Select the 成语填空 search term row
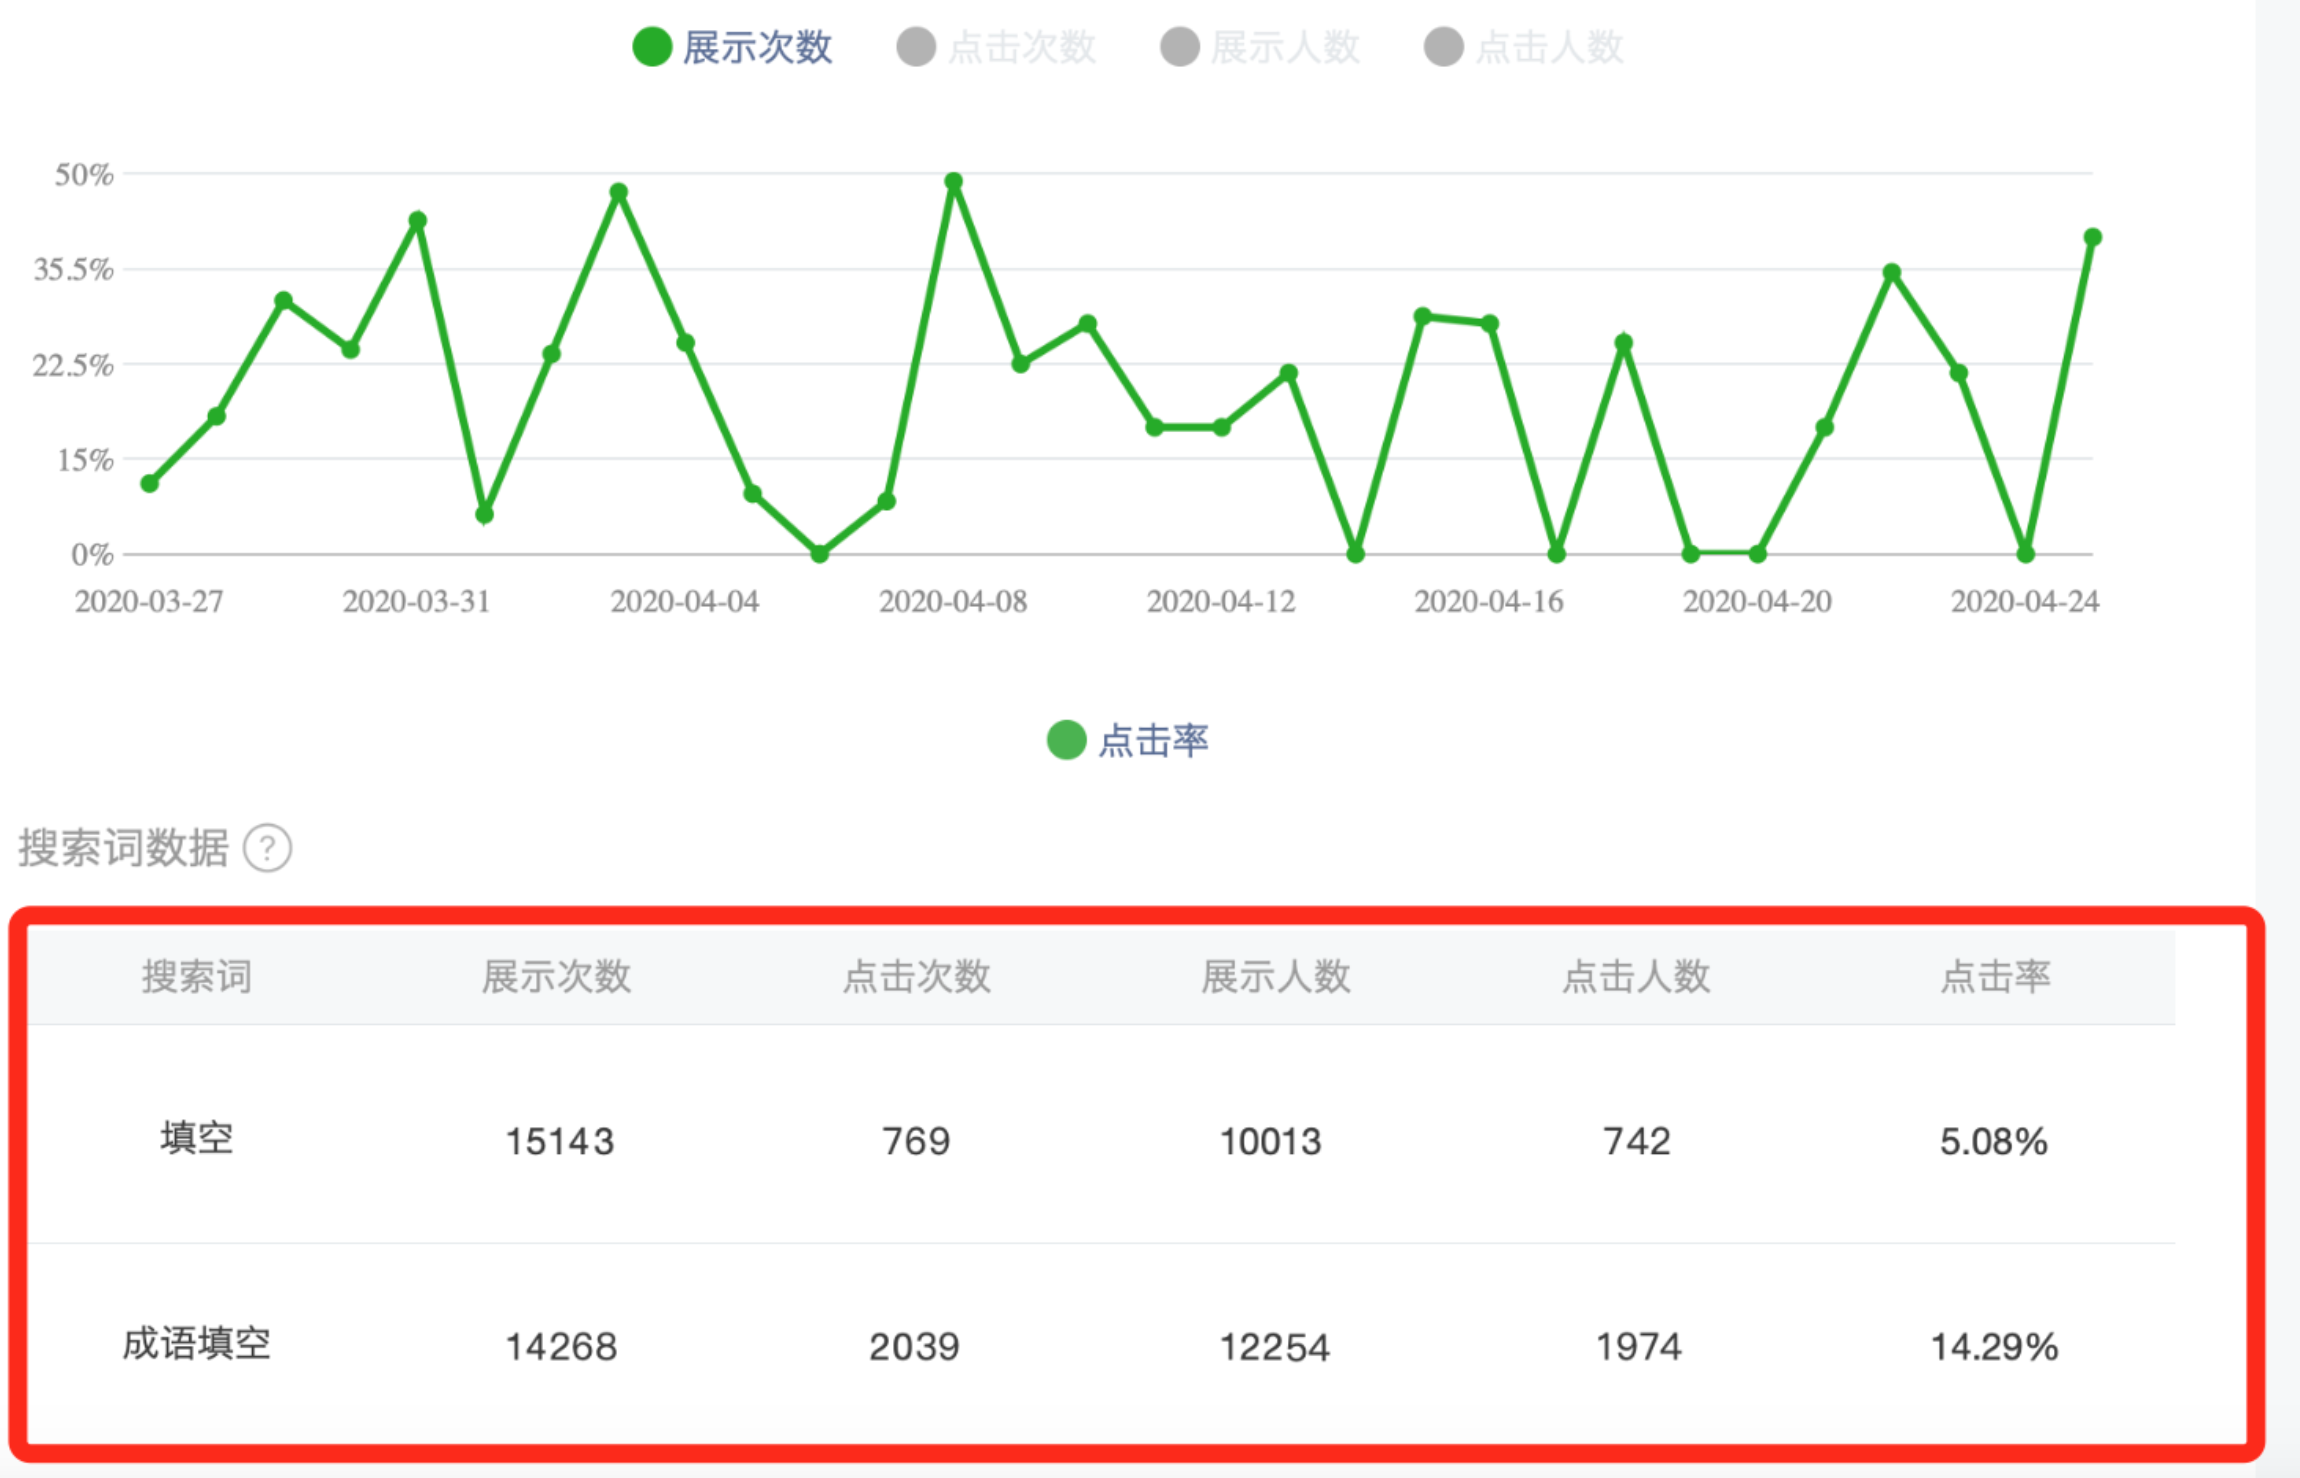Viewport: 2300px width, 1478px height. coord(197,1344)
